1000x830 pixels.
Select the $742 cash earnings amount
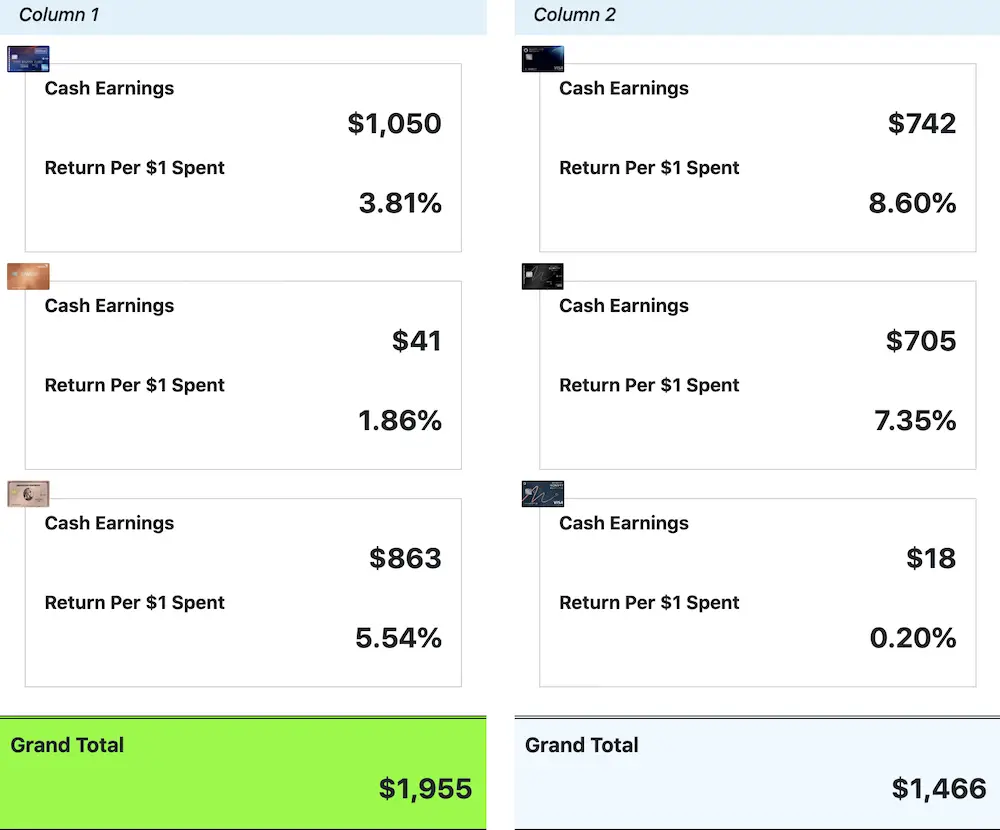[922, 123]
